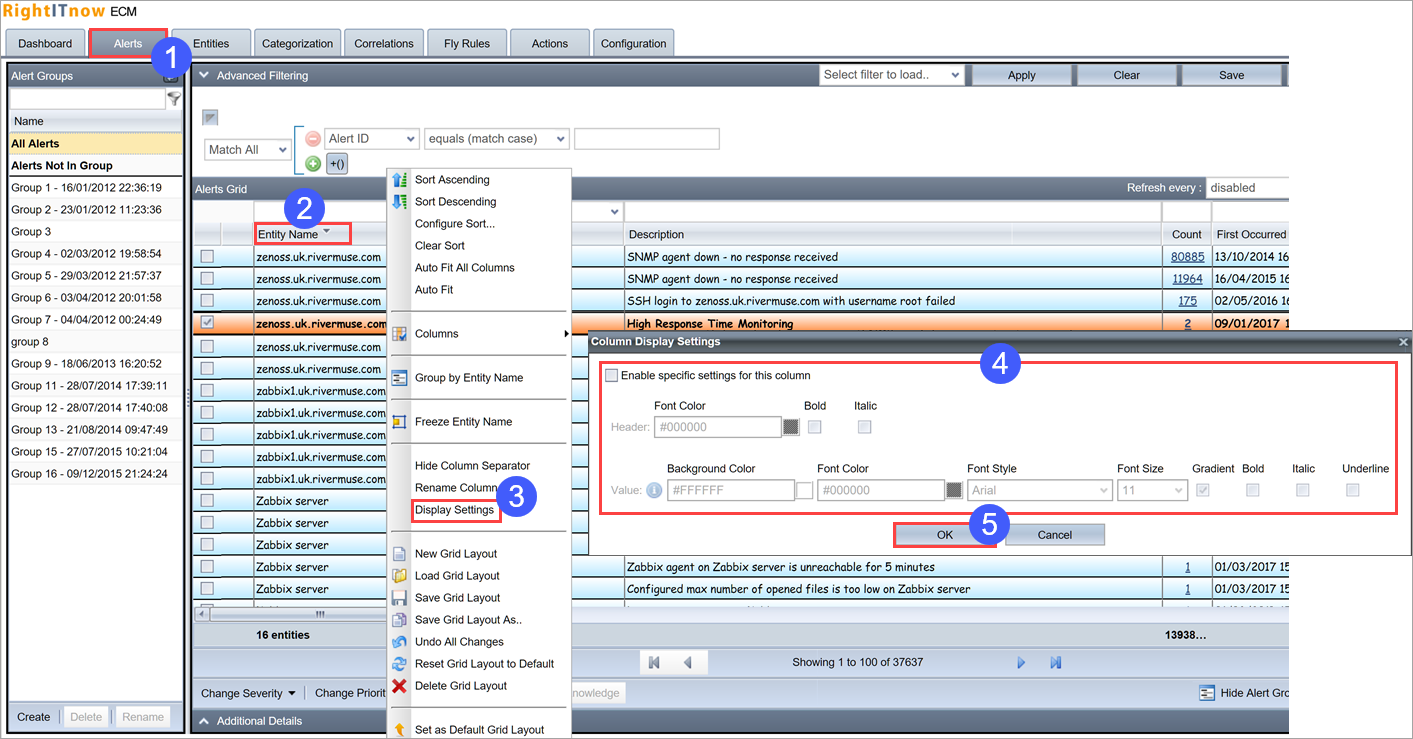
Task: Click the green plus add-condition icon
Action: coord(313,163)
